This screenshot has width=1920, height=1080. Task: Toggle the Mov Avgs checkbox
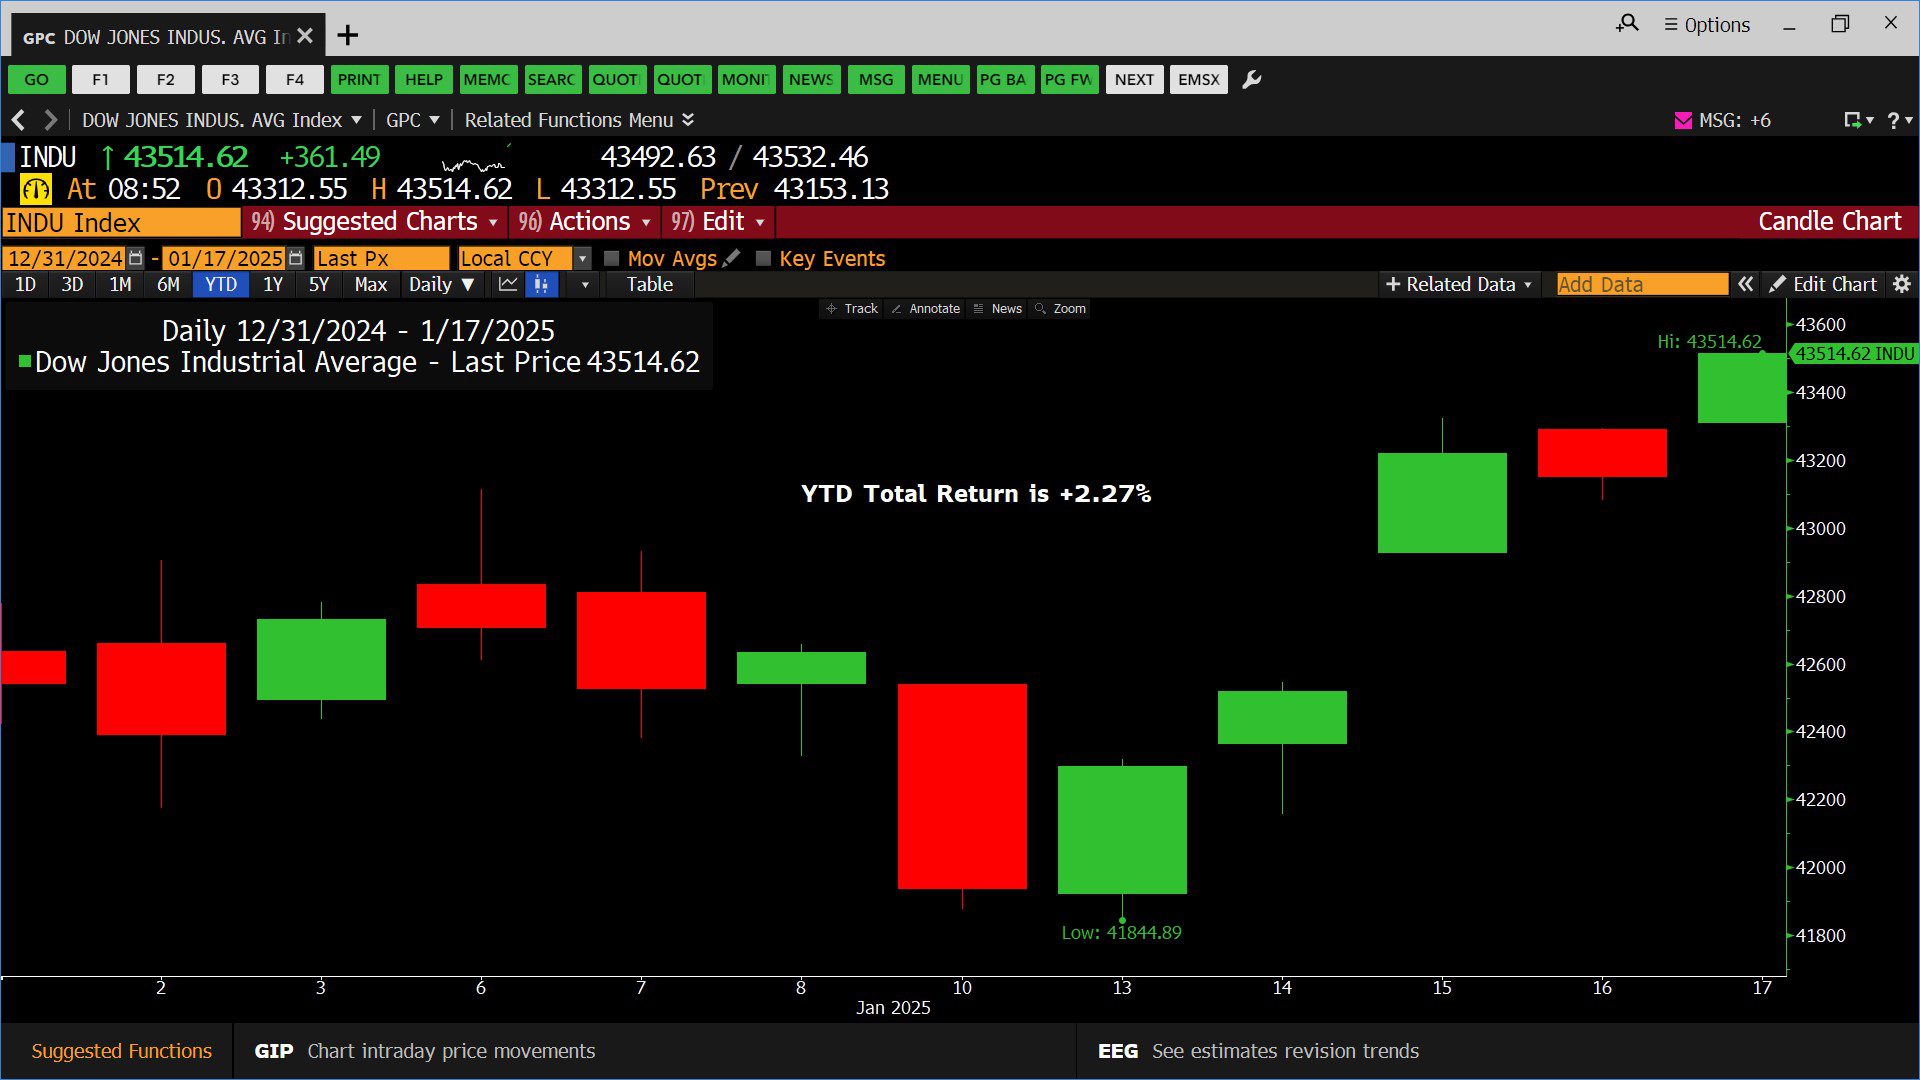click(612, 258)
